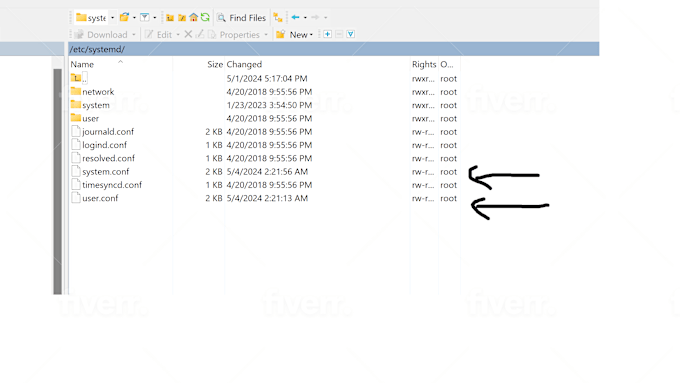Open the directory tree icon
Viewport: 680px width, 383px height.
278,18
